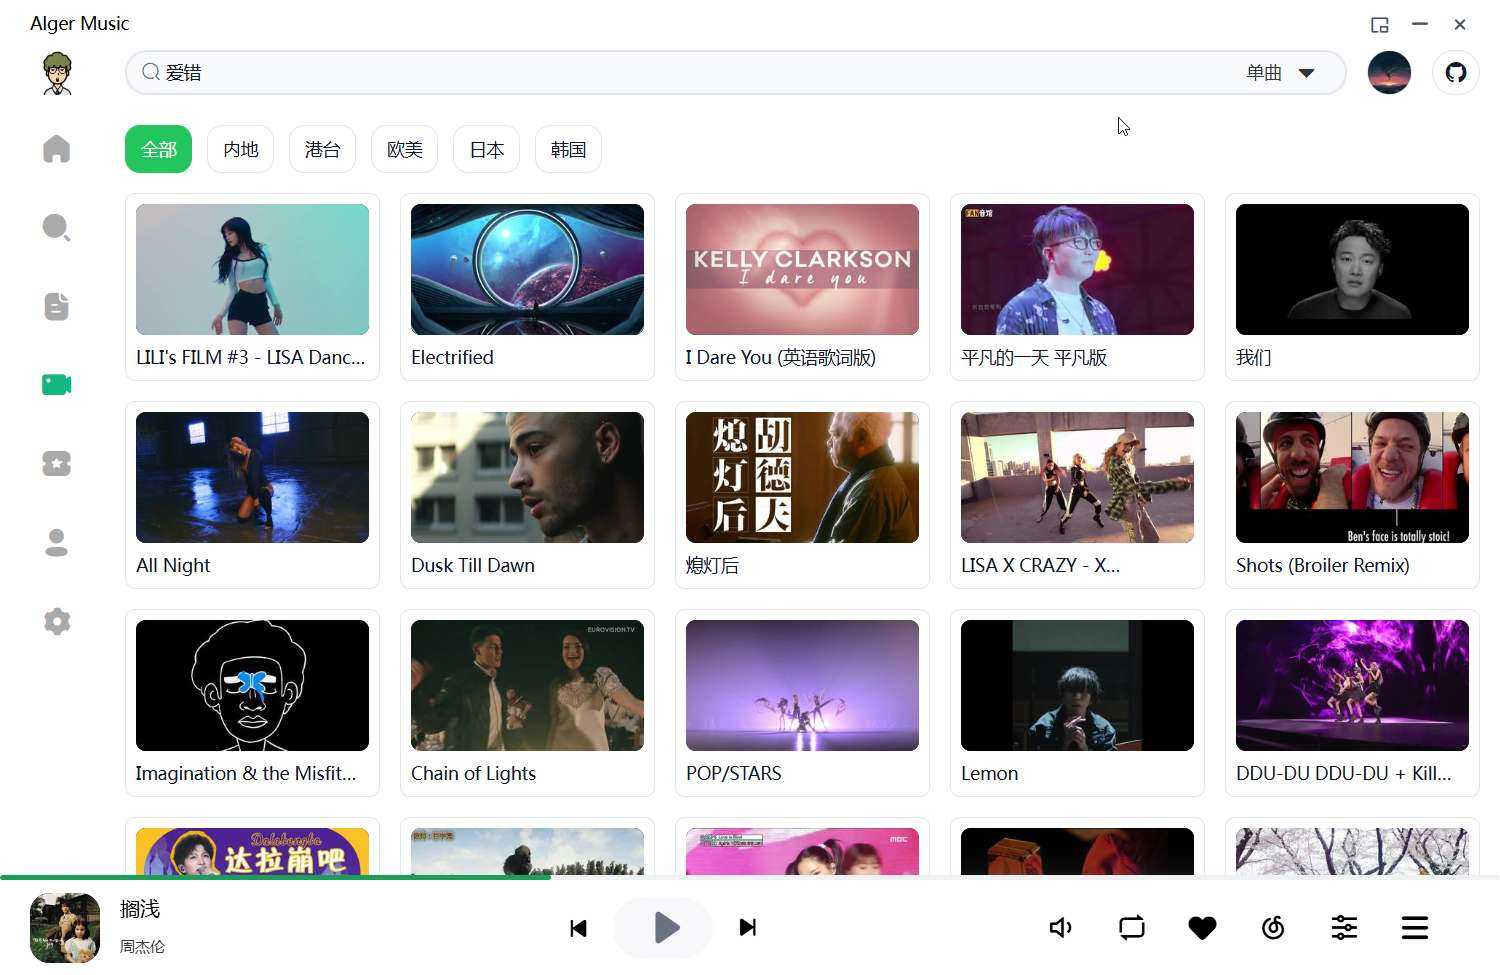Open the equalizer sliders icon
This screenshot has height=975, width=1500.
coord(1344,928)
